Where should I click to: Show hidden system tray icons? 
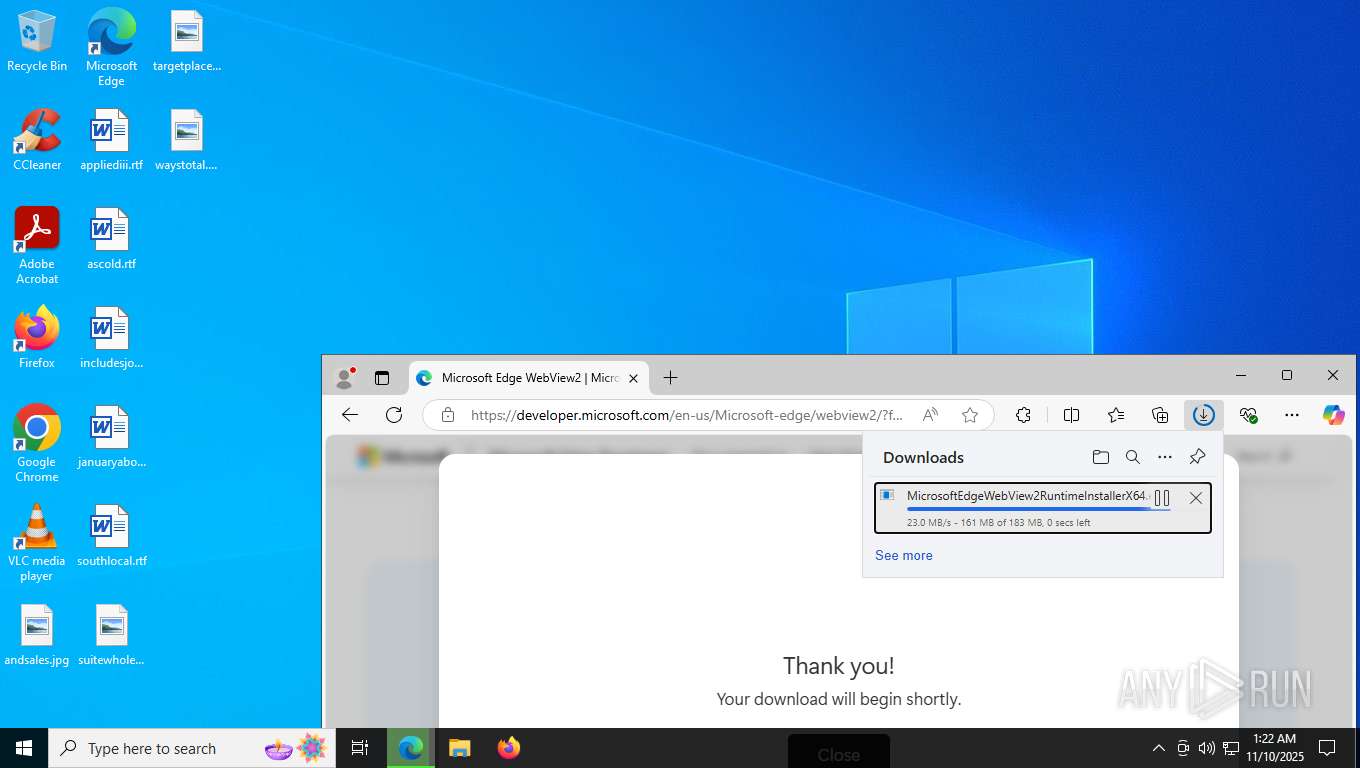pos(1158,748)
